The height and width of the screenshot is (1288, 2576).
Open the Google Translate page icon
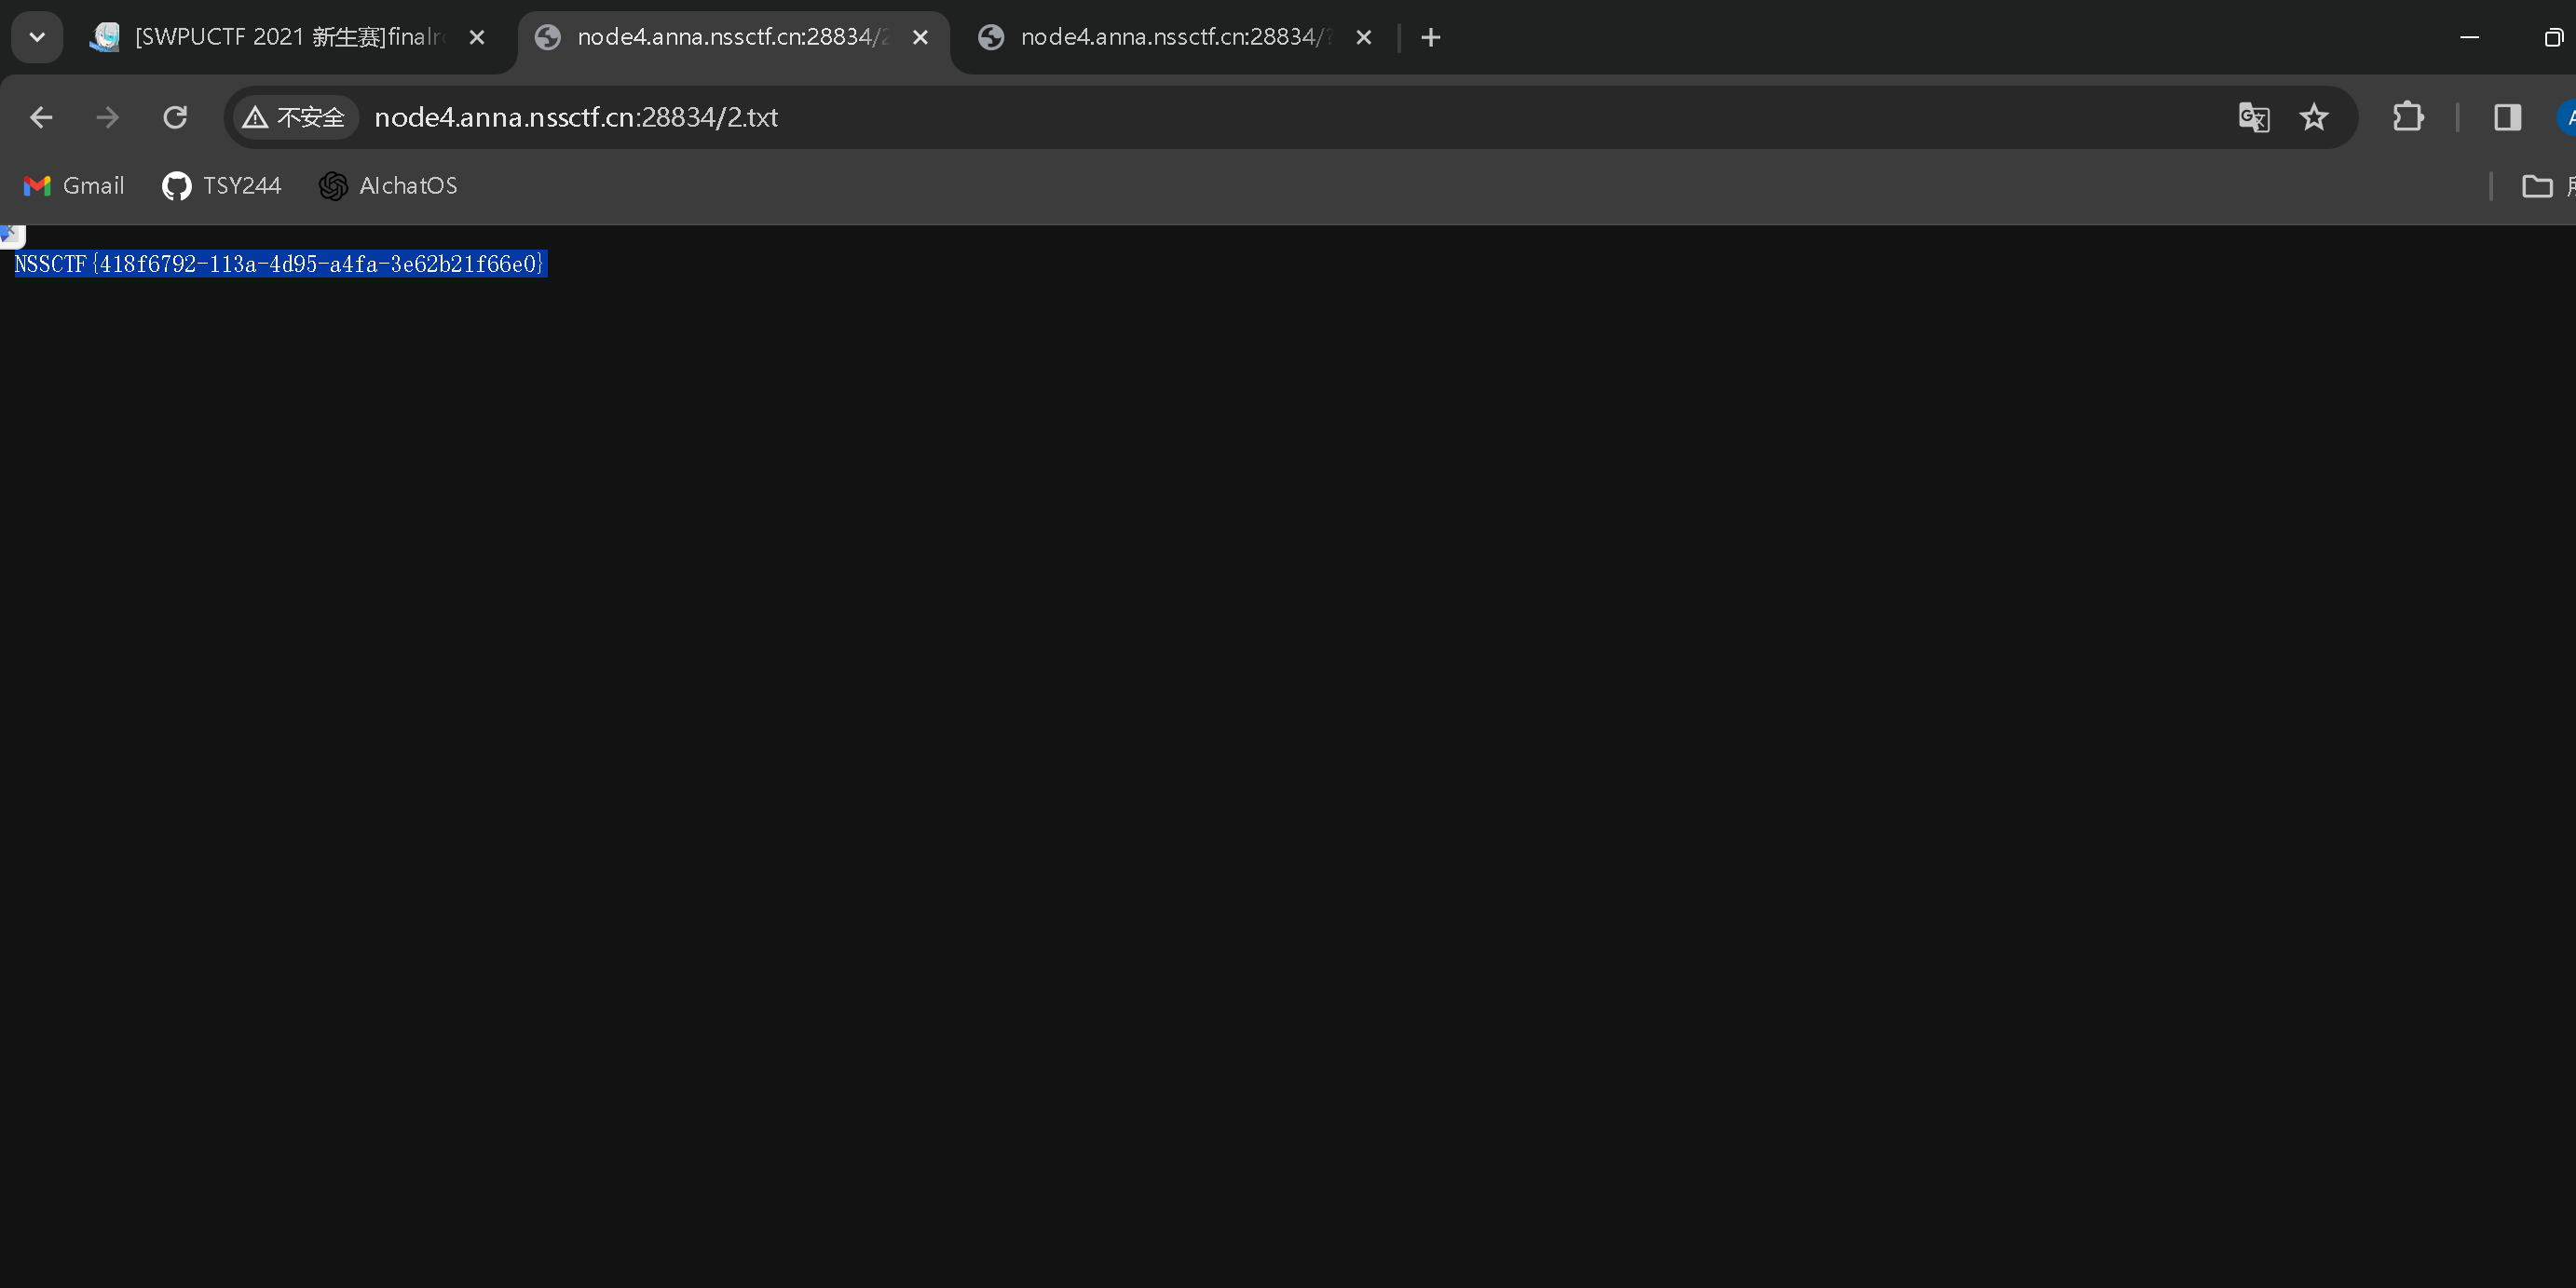[2253, 118]
